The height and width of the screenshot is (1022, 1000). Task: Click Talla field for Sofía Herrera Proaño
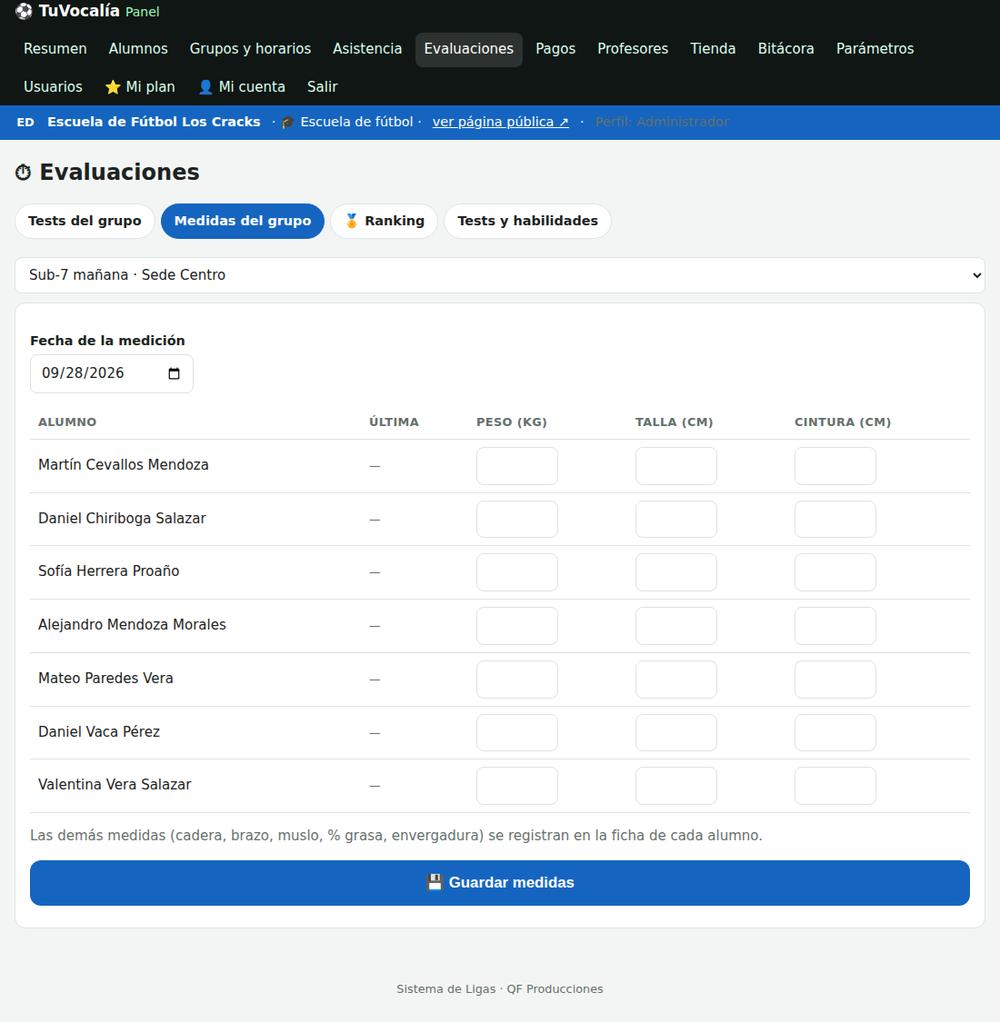[x=676, y=572]
